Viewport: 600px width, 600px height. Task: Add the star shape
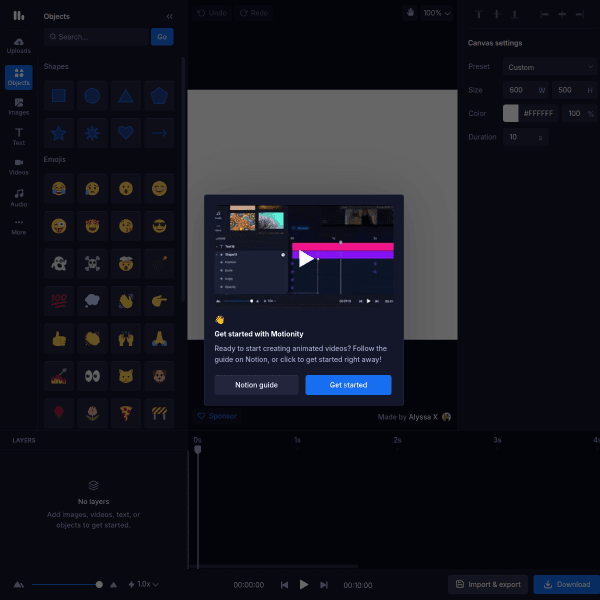point(59,132)
